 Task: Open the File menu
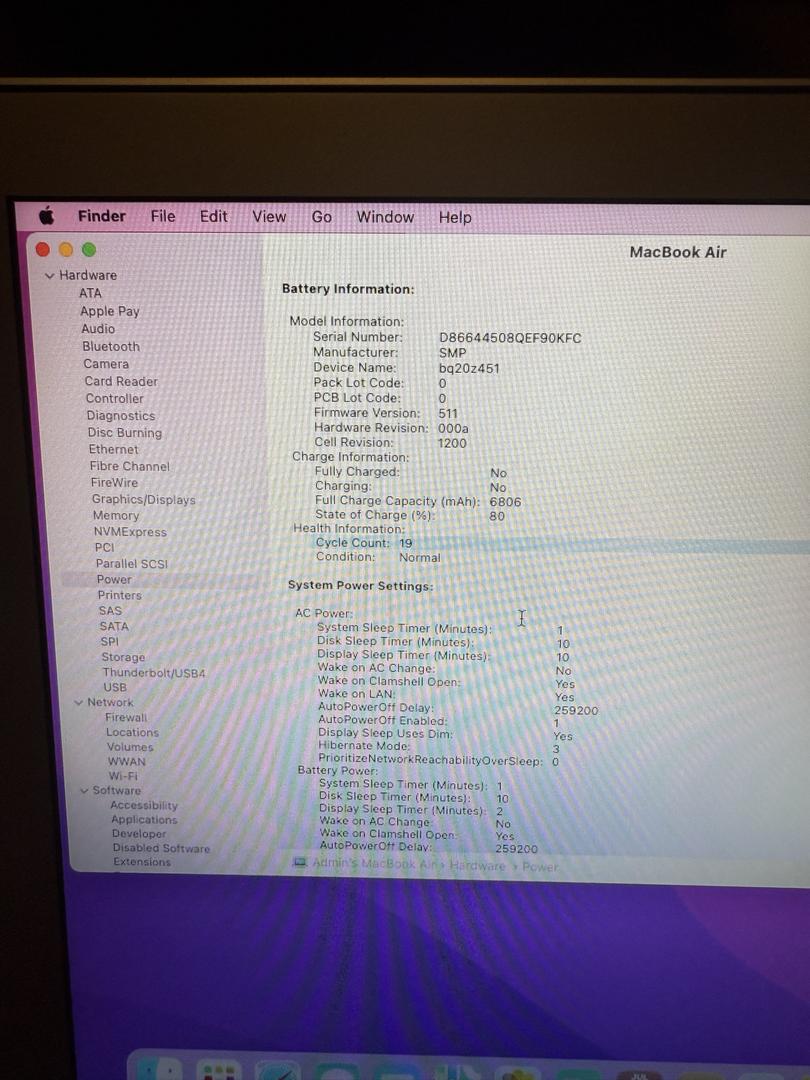[163, 216]
